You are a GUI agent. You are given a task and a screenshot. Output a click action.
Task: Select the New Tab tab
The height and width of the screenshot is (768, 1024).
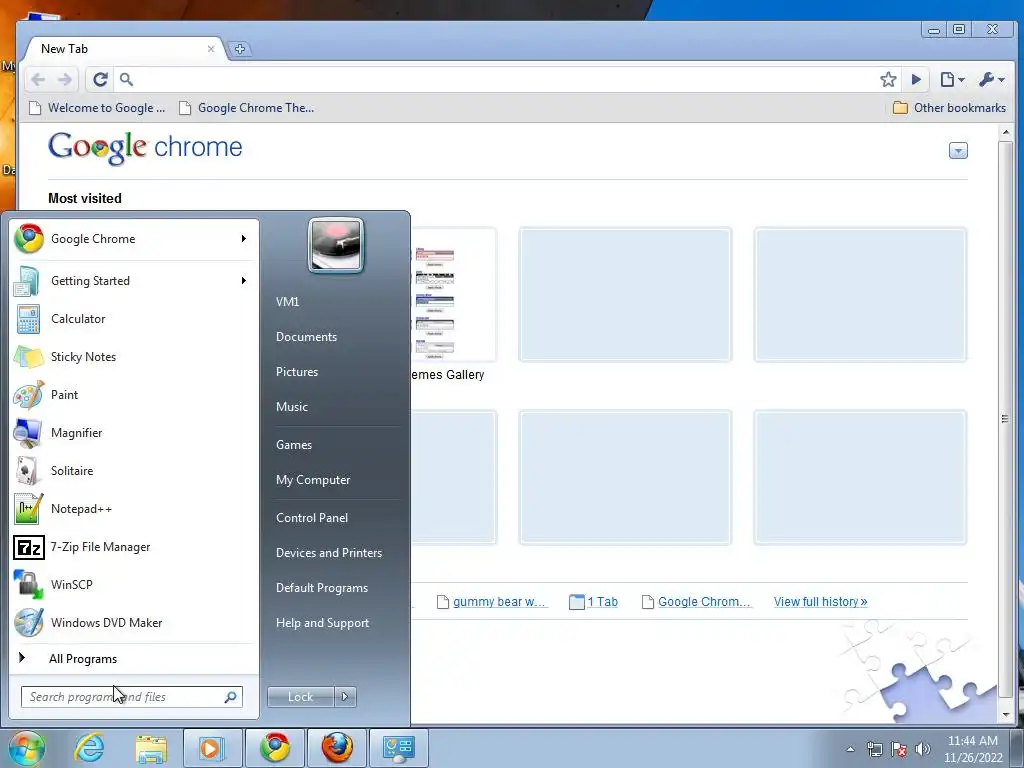pos(124,49)
